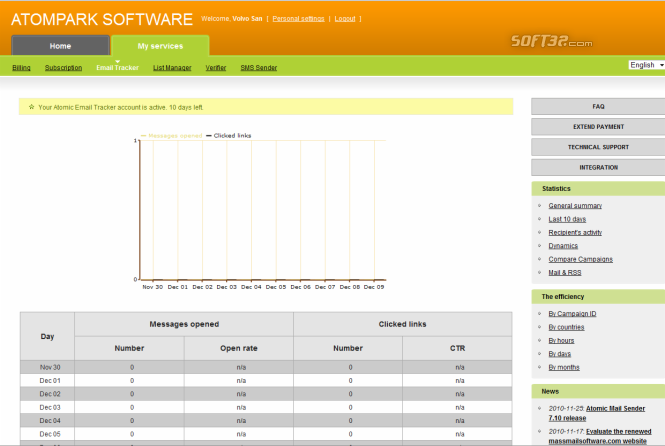
Task: Click Dec 09 label on chart axis
Action: pos(374,287)
